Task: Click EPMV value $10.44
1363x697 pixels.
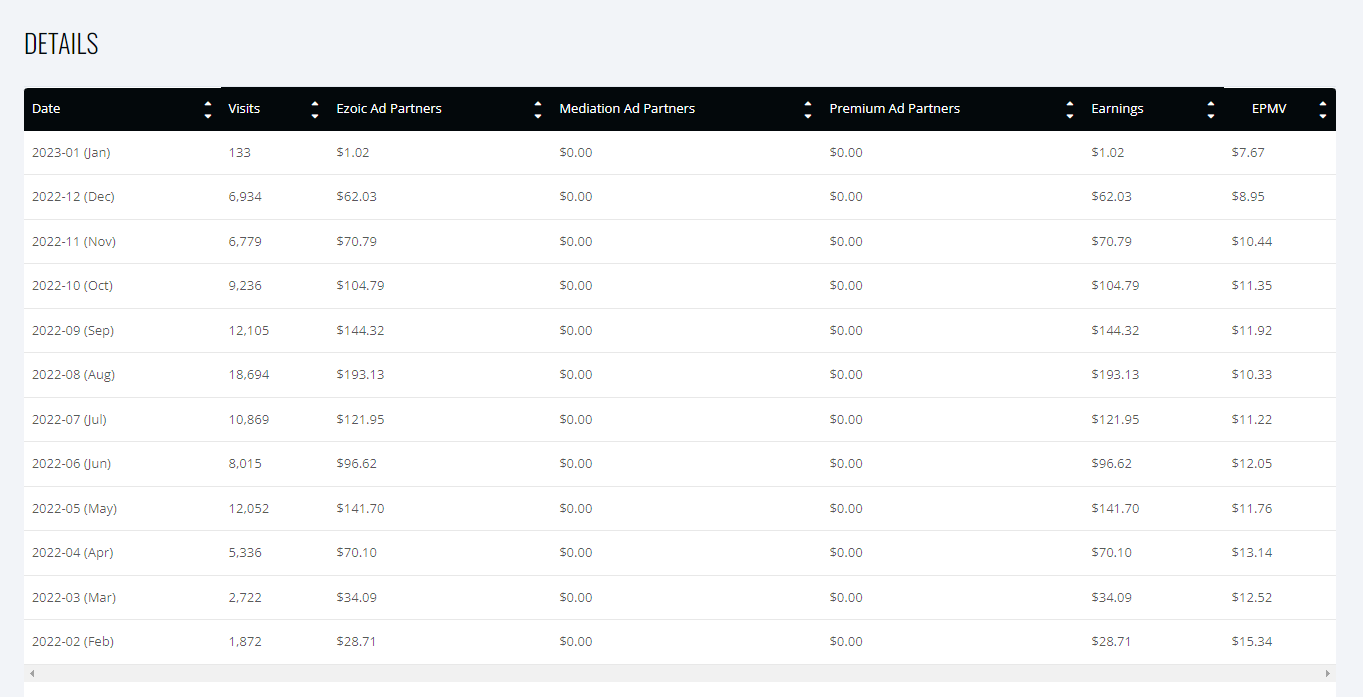Action: pos(1252,242)
